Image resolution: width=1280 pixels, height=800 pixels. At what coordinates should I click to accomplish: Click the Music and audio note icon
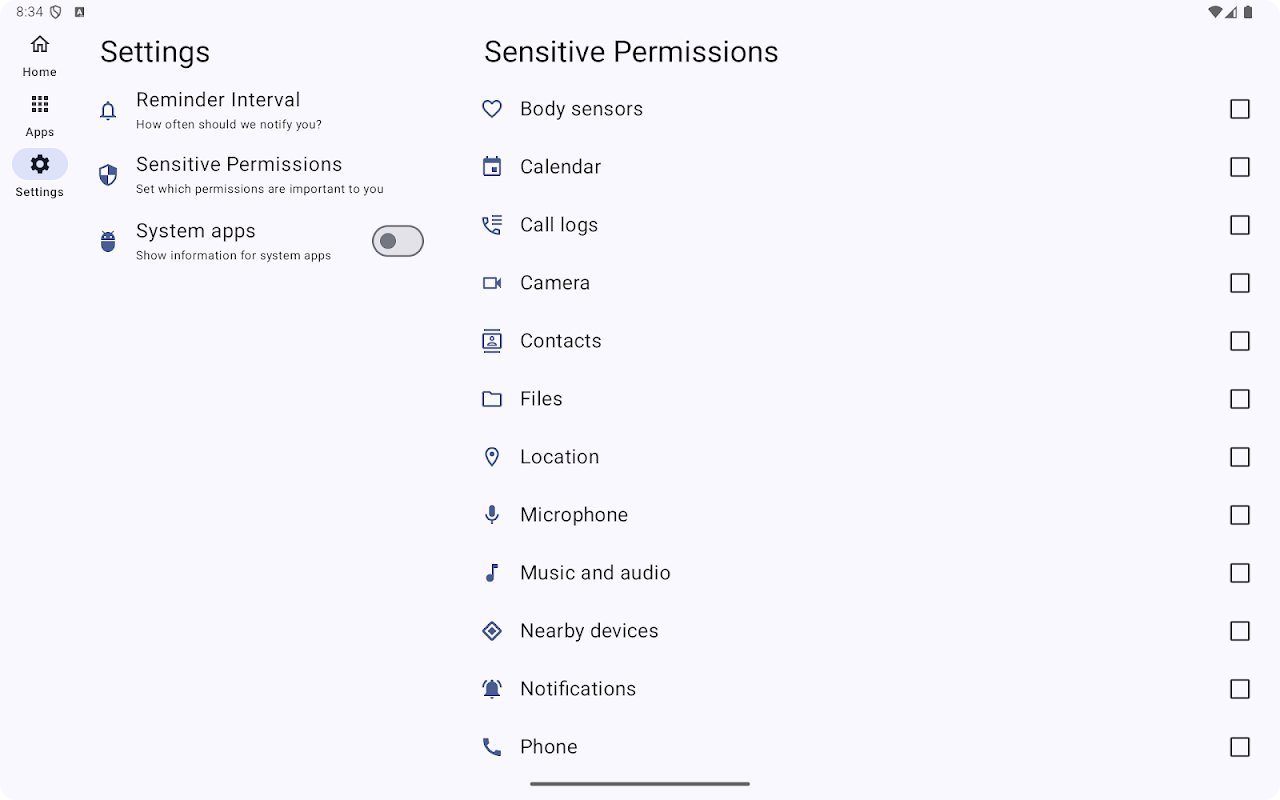click(492, 573)
